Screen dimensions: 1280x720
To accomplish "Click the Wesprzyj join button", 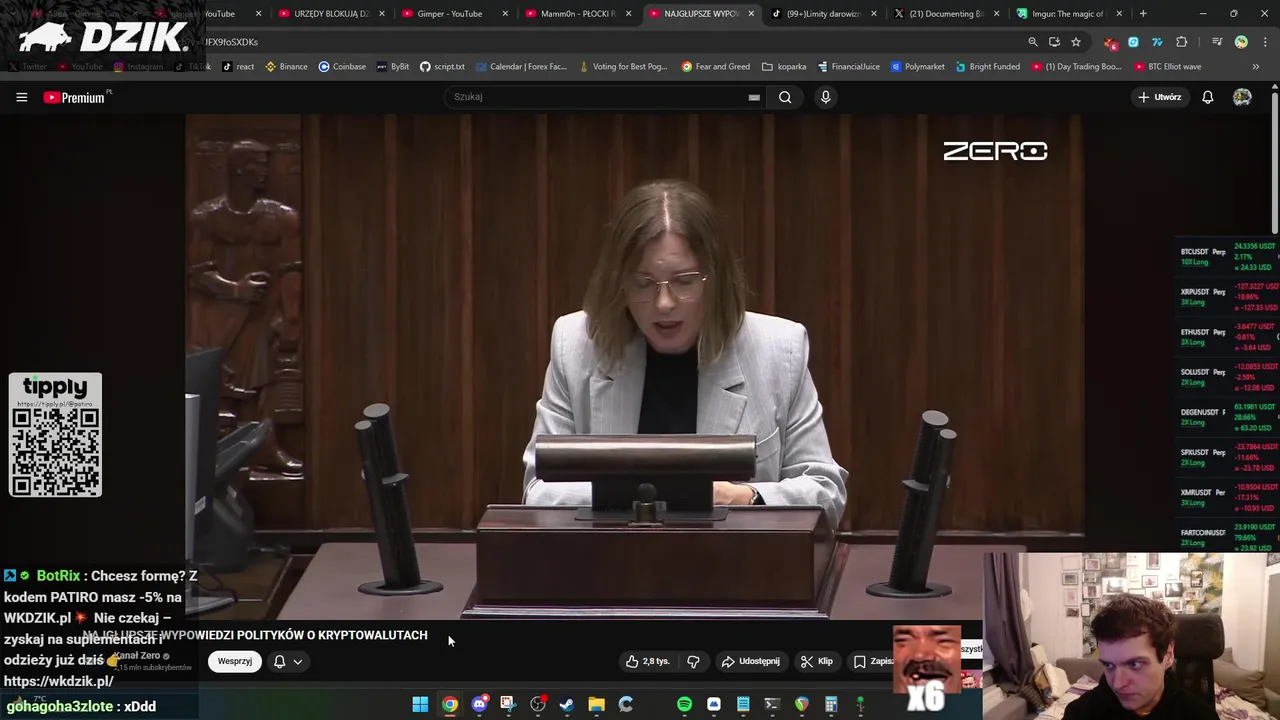I will coord(235,661).
